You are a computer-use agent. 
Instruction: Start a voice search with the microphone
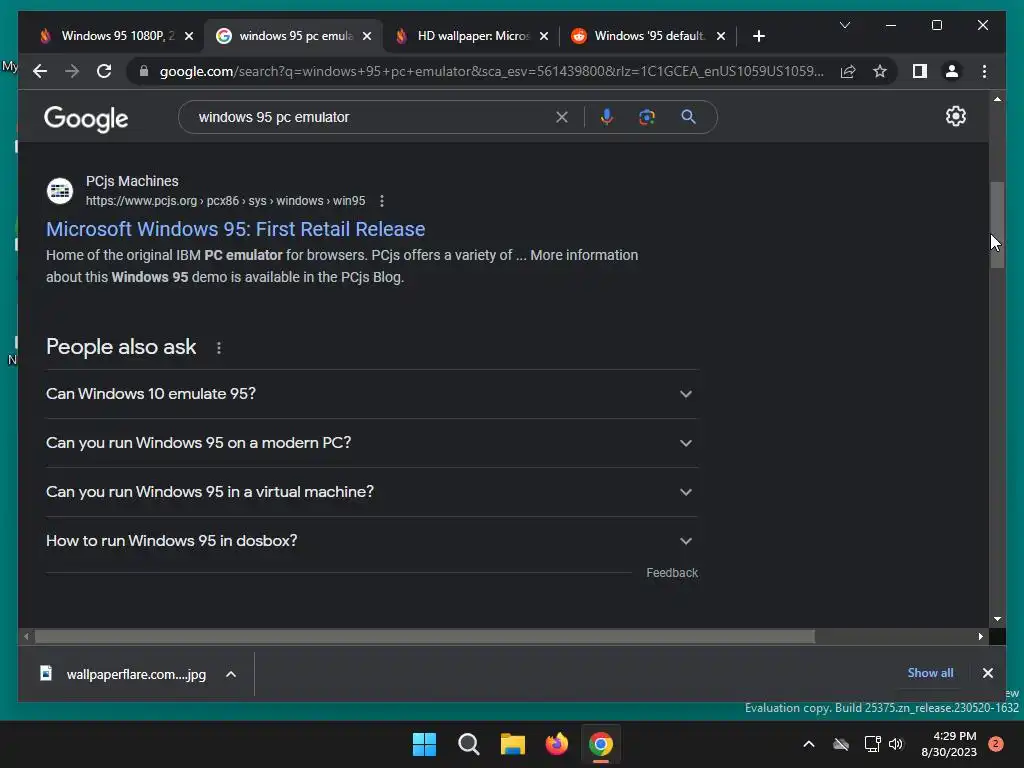[x=607, y=117]
